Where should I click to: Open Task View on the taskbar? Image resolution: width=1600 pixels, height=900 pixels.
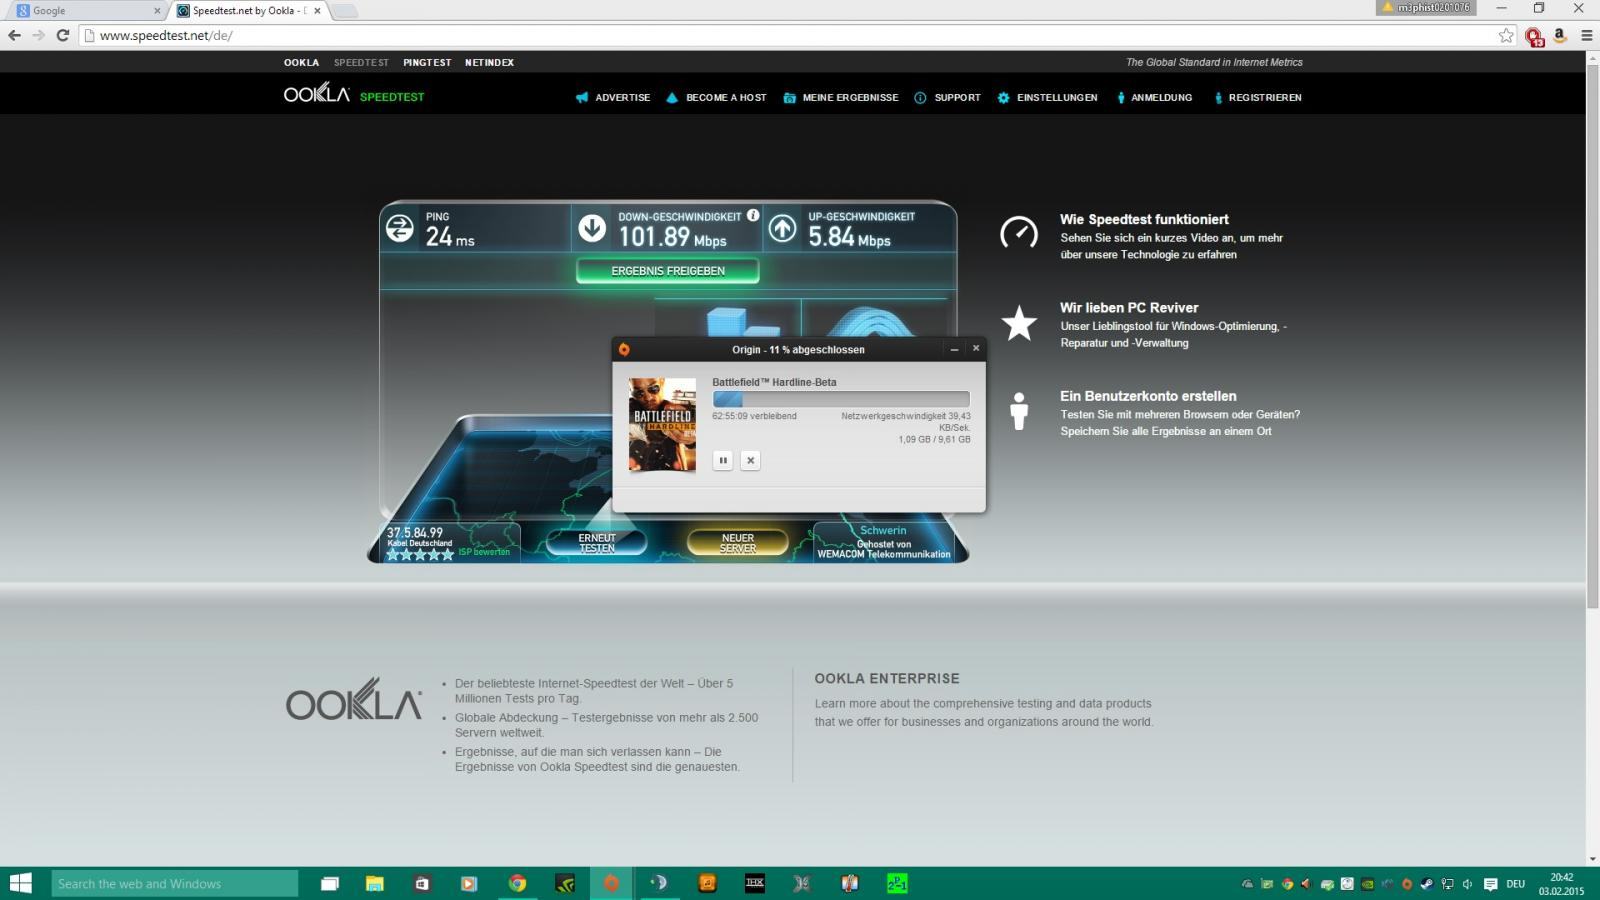[329, 883]
